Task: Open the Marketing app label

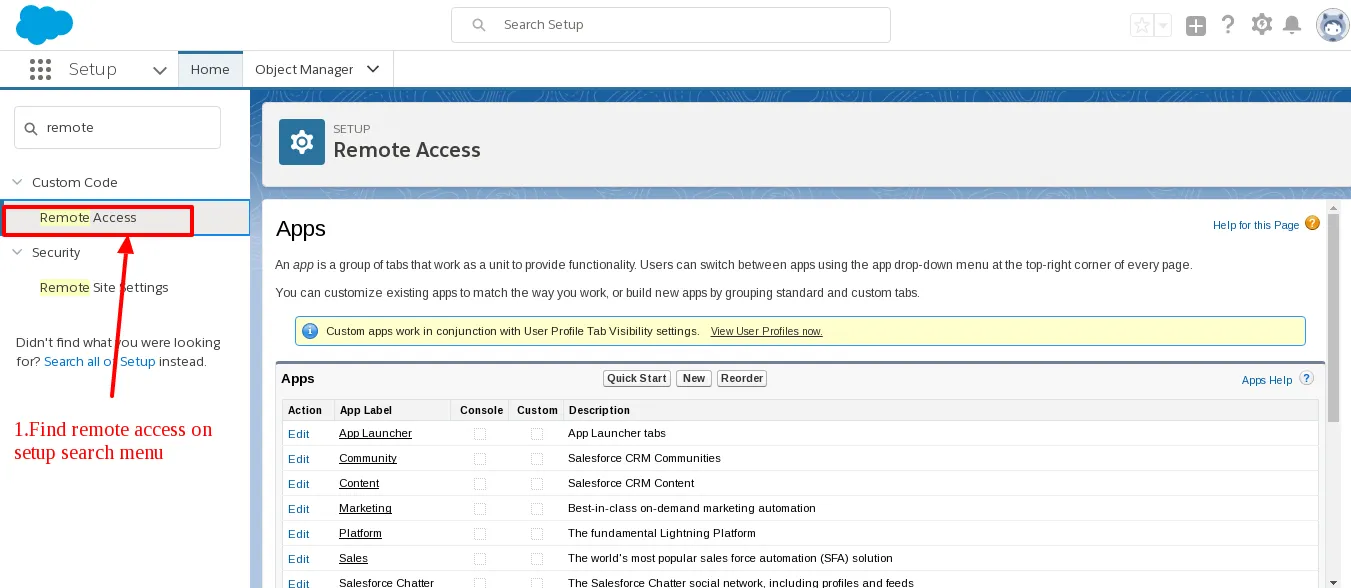Action: 365,508
